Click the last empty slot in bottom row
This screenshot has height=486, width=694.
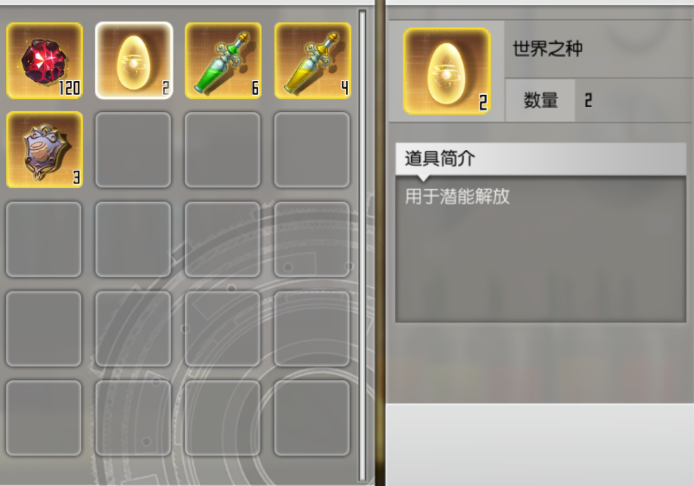click(312, 418)
